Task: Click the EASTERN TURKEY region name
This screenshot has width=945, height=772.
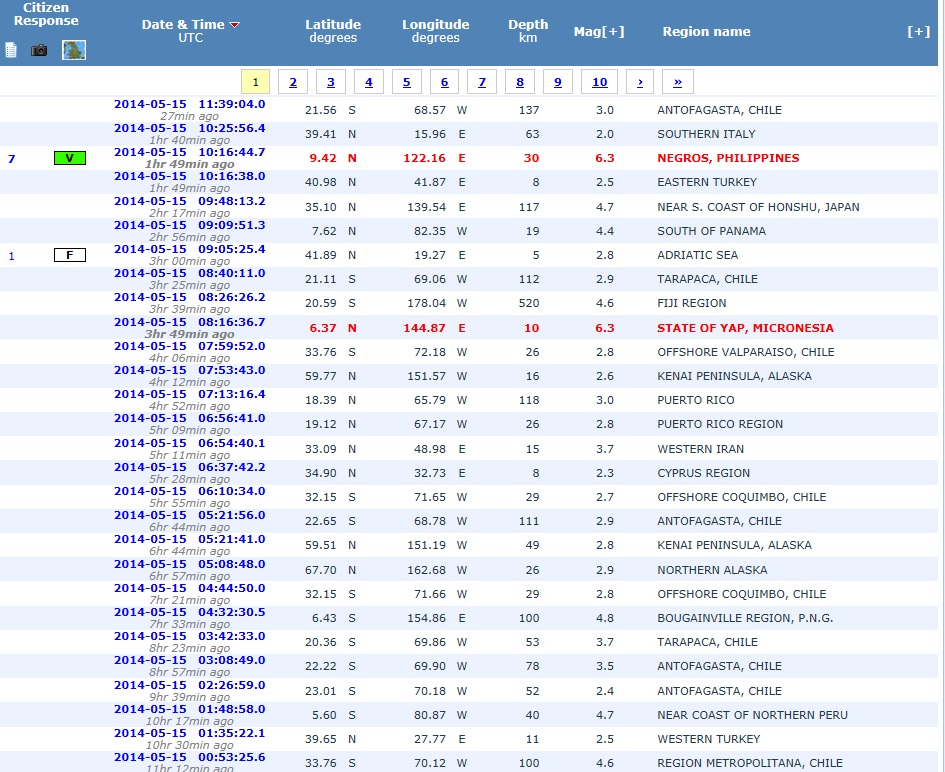Action: [x=707, y=183]
